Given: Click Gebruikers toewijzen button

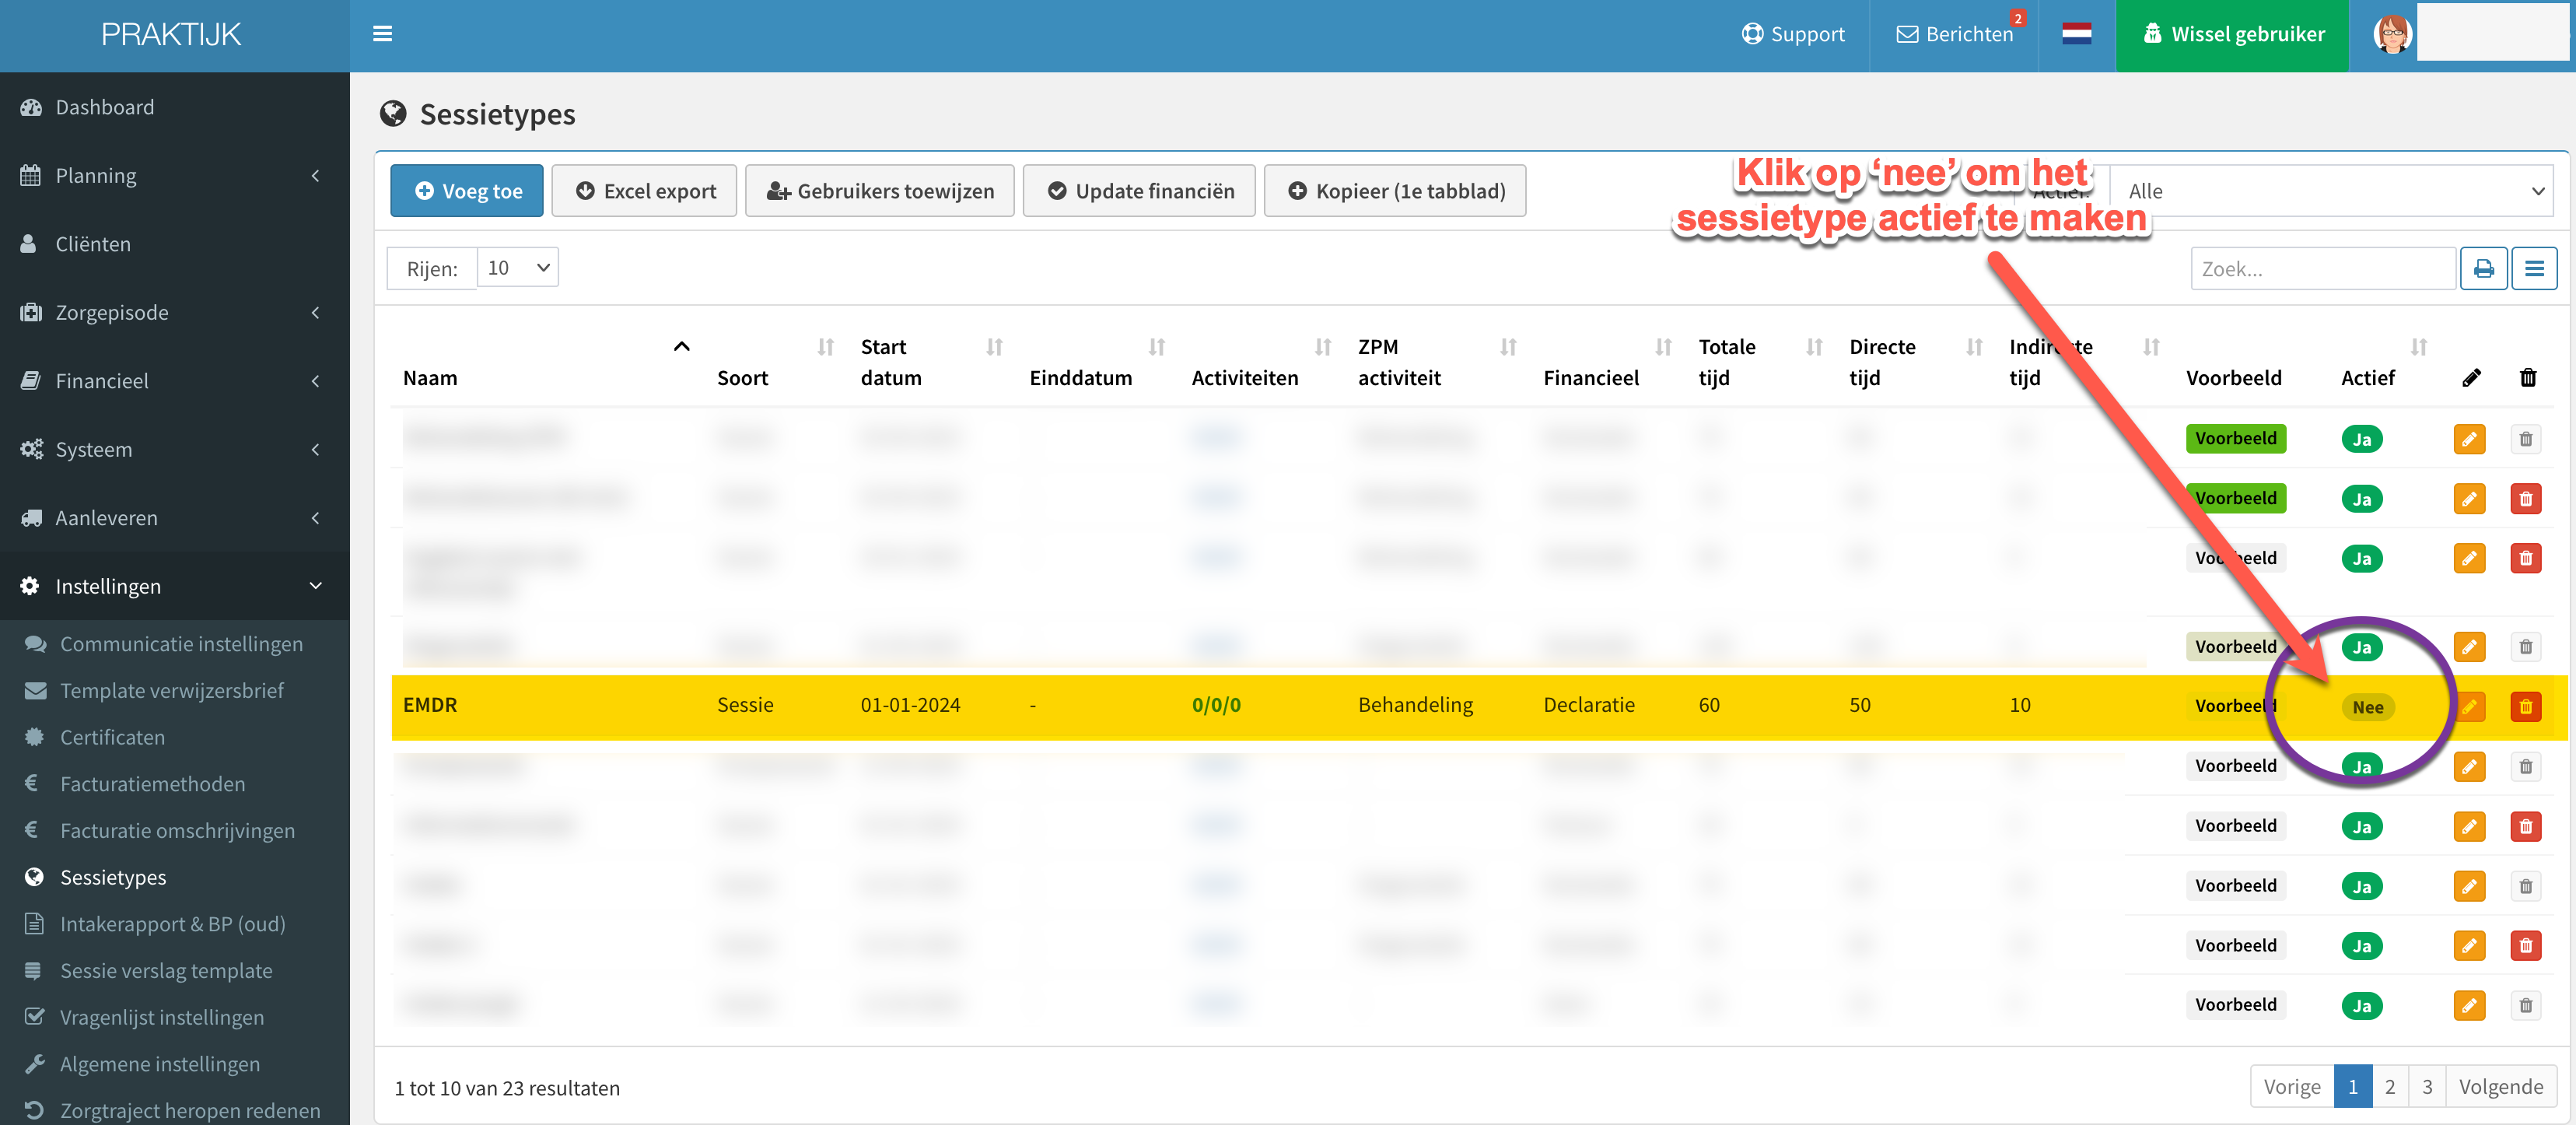Looking at the screenshot, I should click(880, 191).
